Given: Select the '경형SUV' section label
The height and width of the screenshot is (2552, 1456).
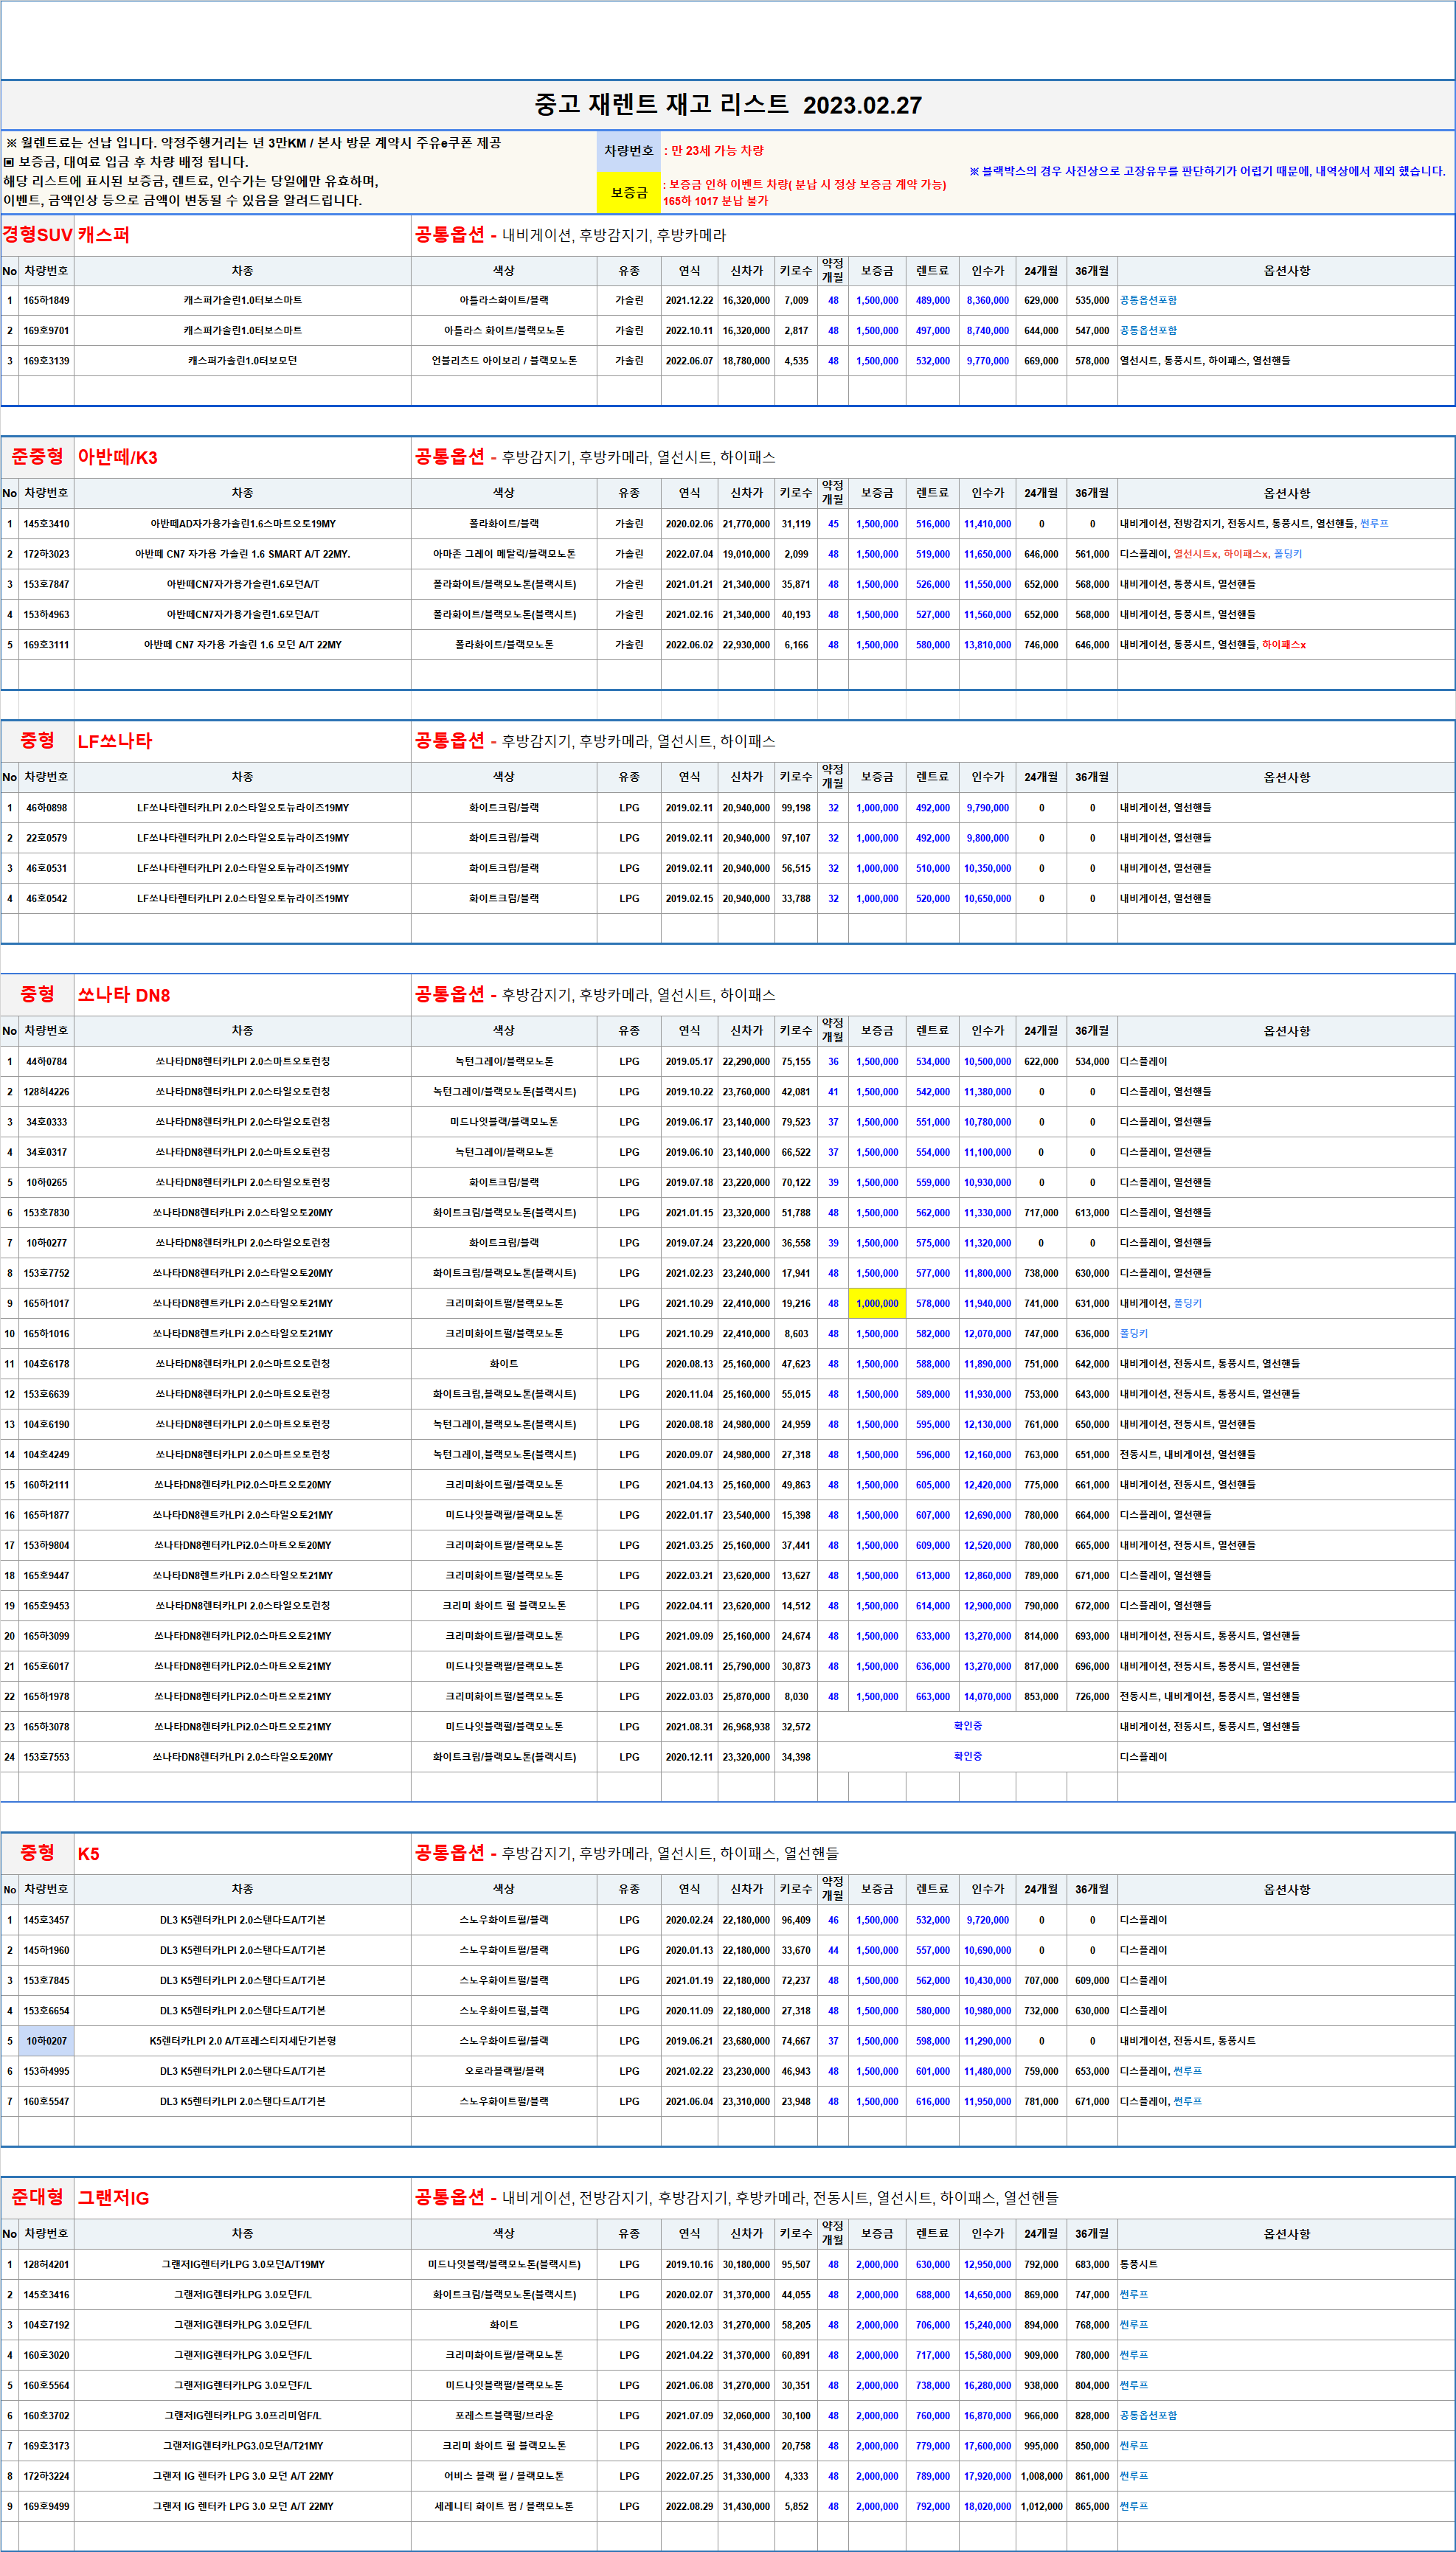Looking at the screenshot, I should pyautogui.click(x=37, y=235).
